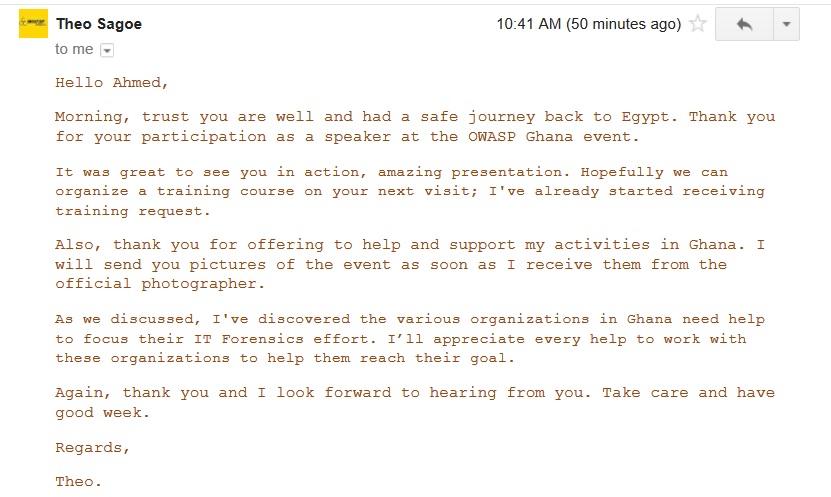Click the paragraph about IT Forensics effort
The height and width of the screenshot is (497, 831).
[410, 338]
